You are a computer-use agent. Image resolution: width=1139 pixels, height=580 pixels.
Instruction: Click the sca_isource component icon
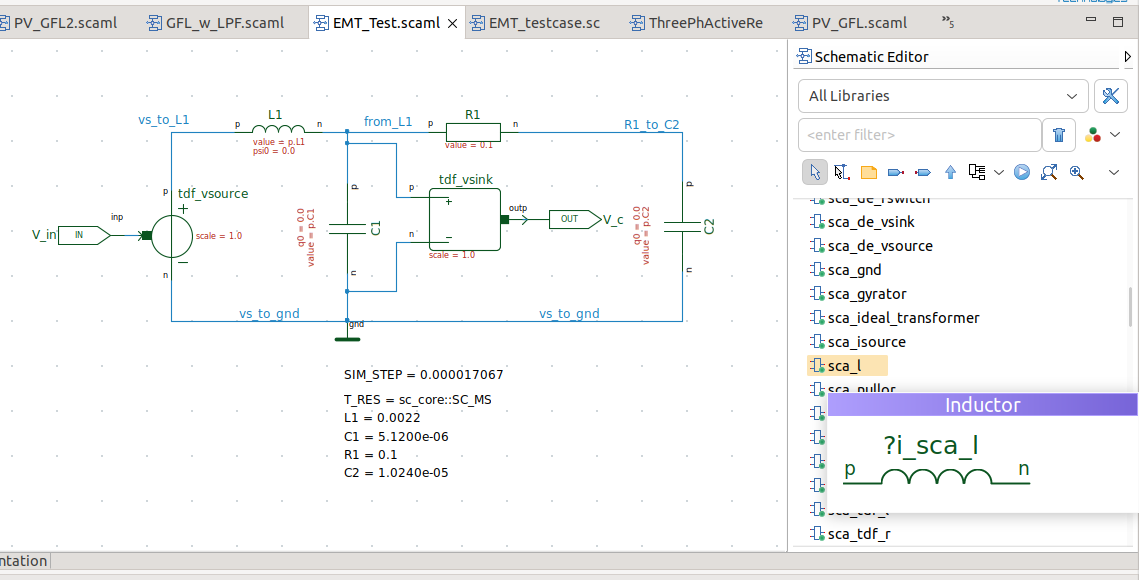pyautogui.click(x=817, y=342)
